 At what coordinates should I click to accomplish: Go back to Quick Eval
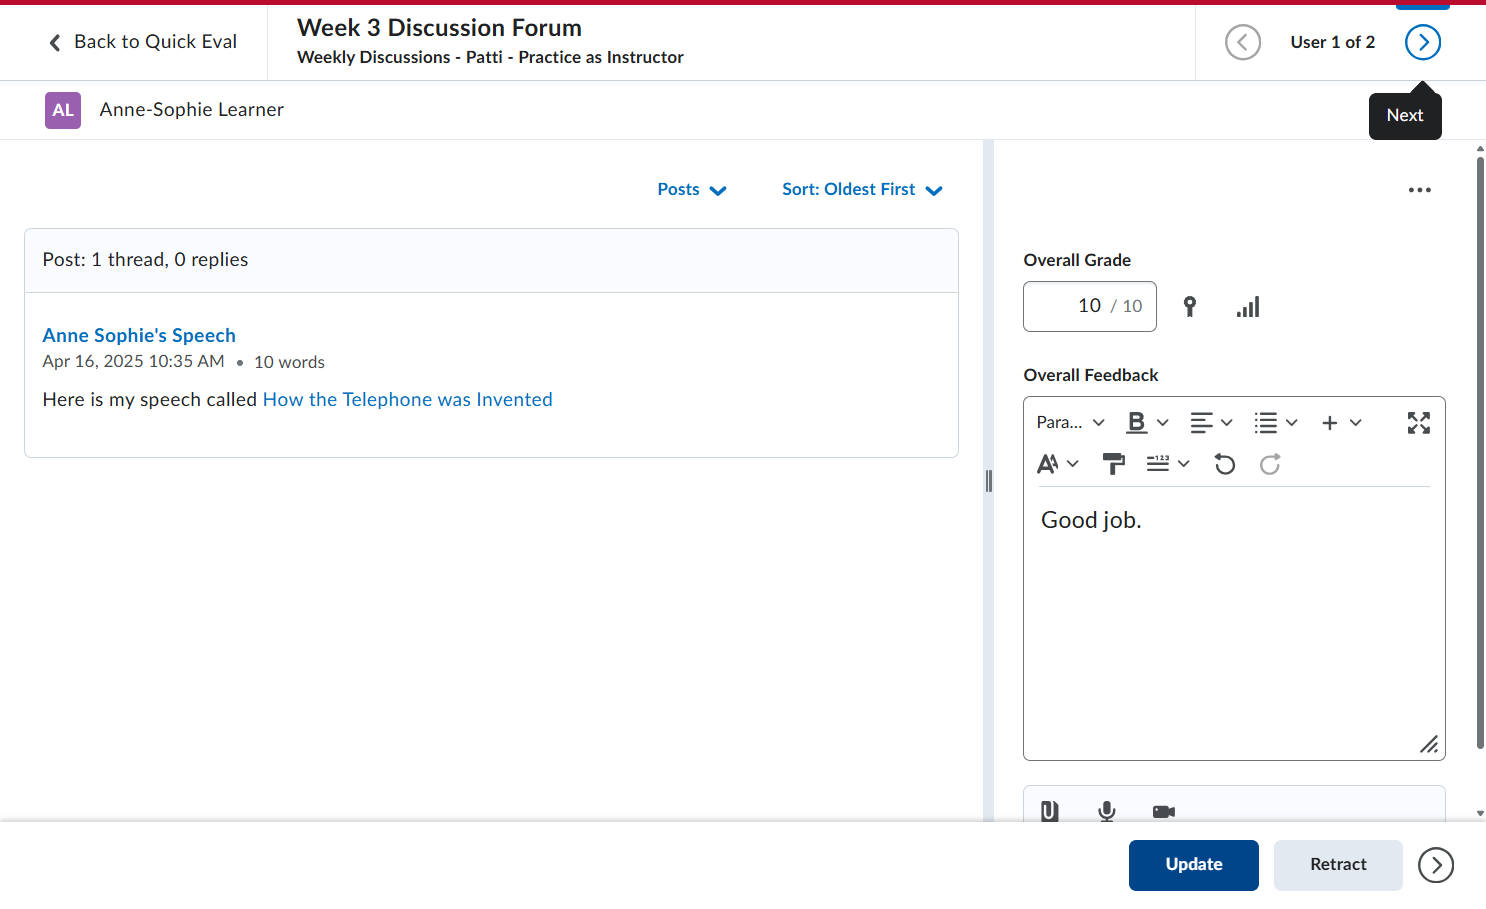(x=143, y=42)
